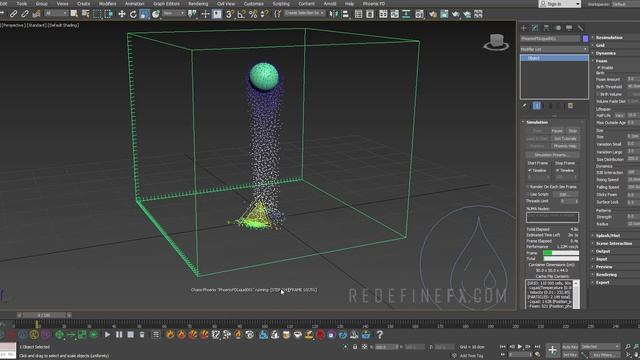Open the Create command panel tab
The width and height of the screenshot is (640, 360).
(x=524, y=28)
